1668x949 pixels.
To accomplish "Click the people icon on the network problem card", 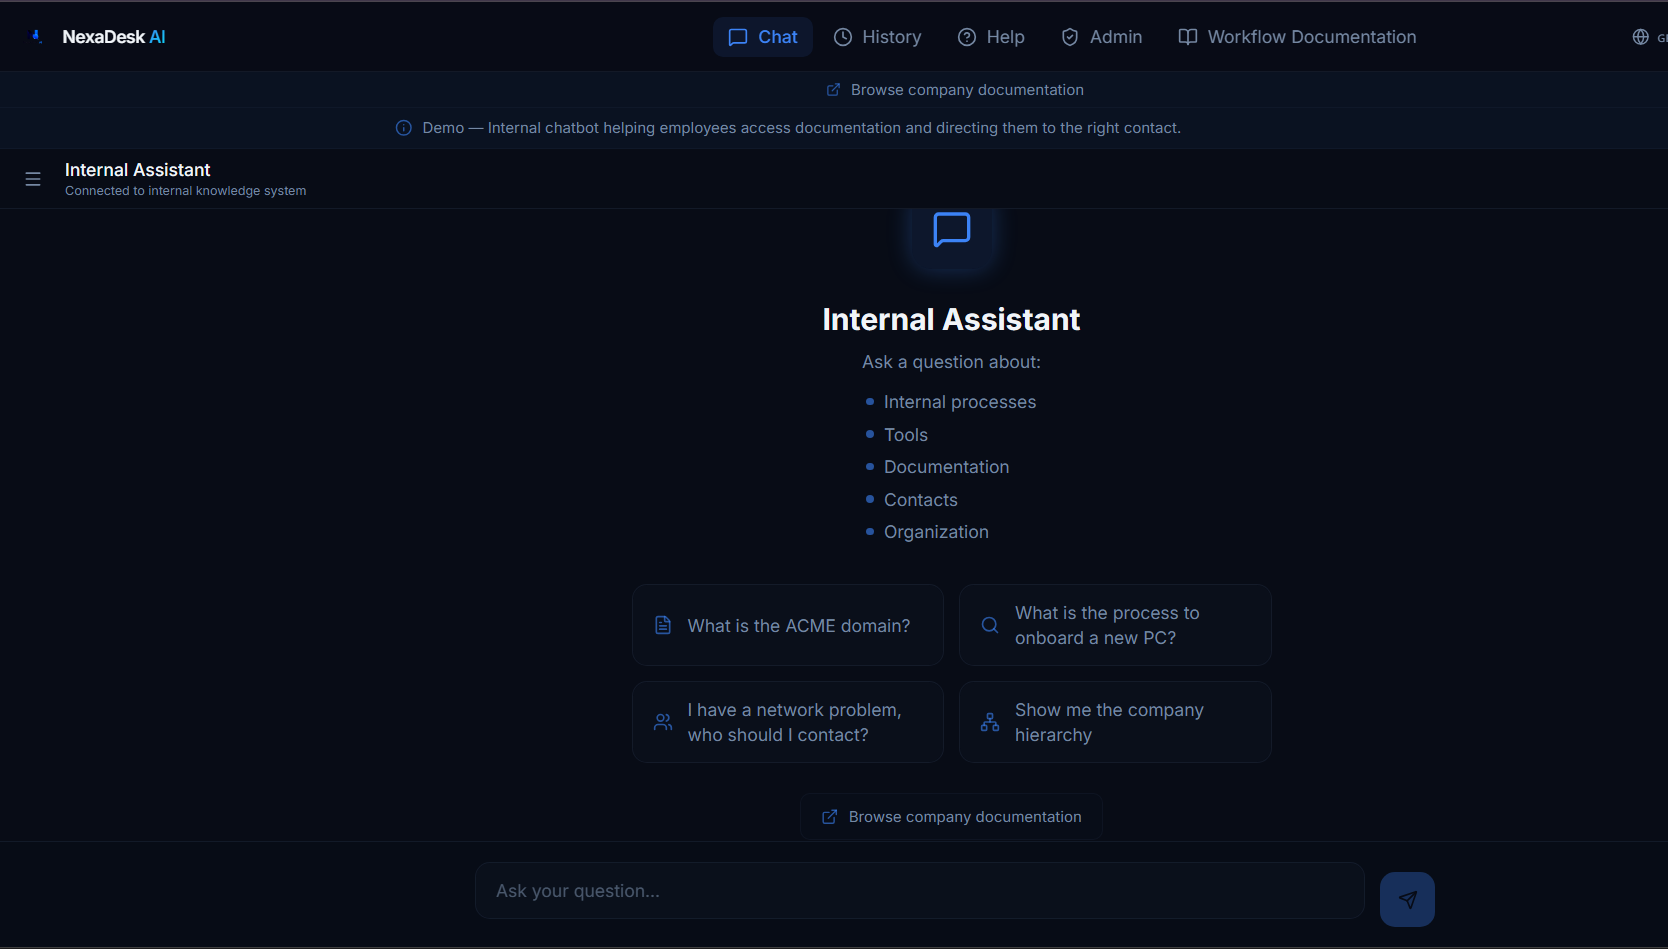I will pyautogui.click(x=663, y=721).
